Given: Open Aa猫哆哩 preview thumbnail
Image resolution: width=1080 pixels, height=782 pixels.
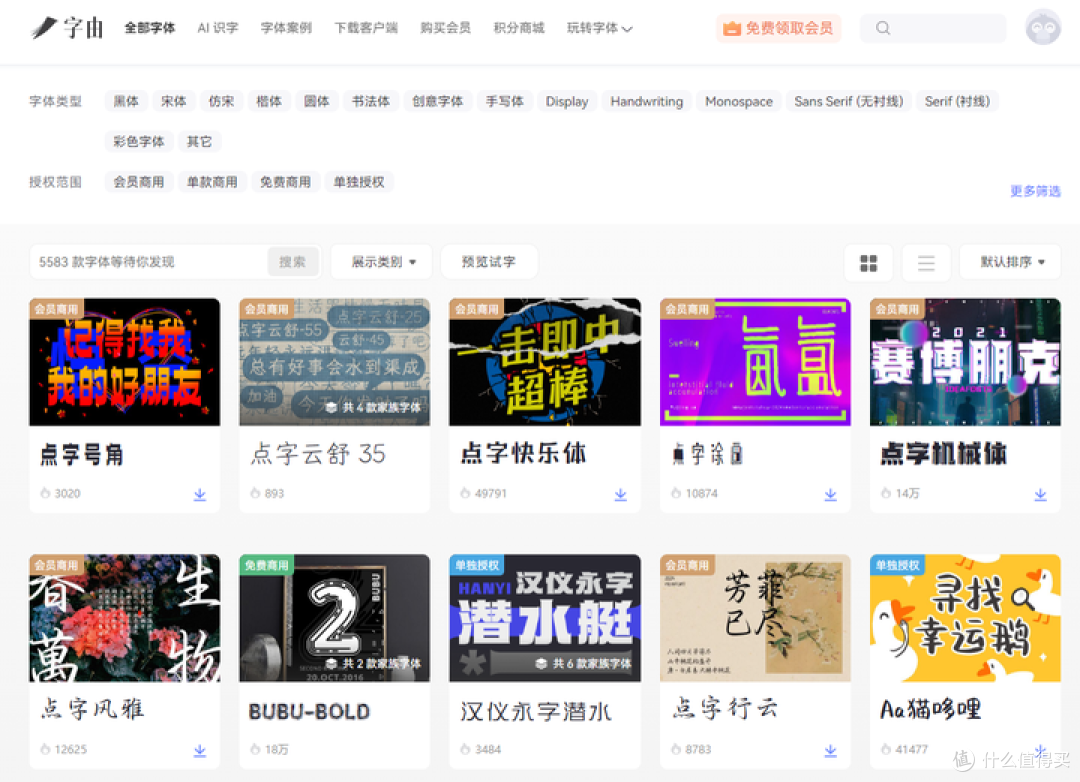Looking at the screenshot, I should click(965, 618).
